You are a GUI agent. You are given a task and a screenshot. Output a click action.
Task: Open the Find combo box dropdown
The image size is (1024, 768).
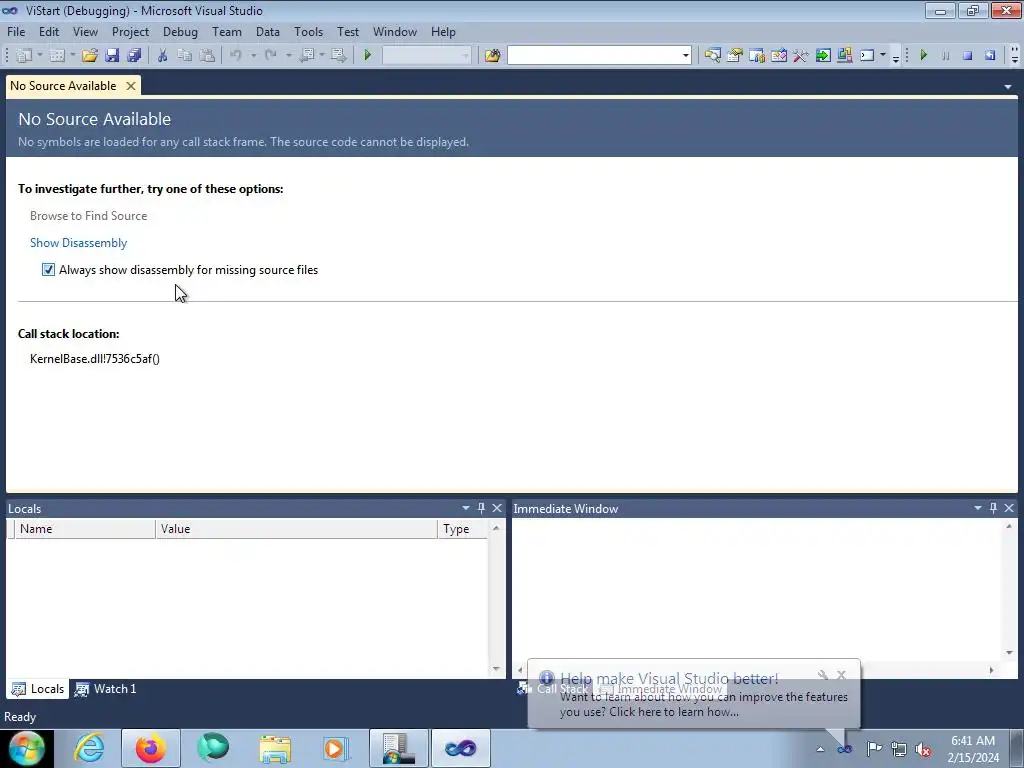pos(686,56)
